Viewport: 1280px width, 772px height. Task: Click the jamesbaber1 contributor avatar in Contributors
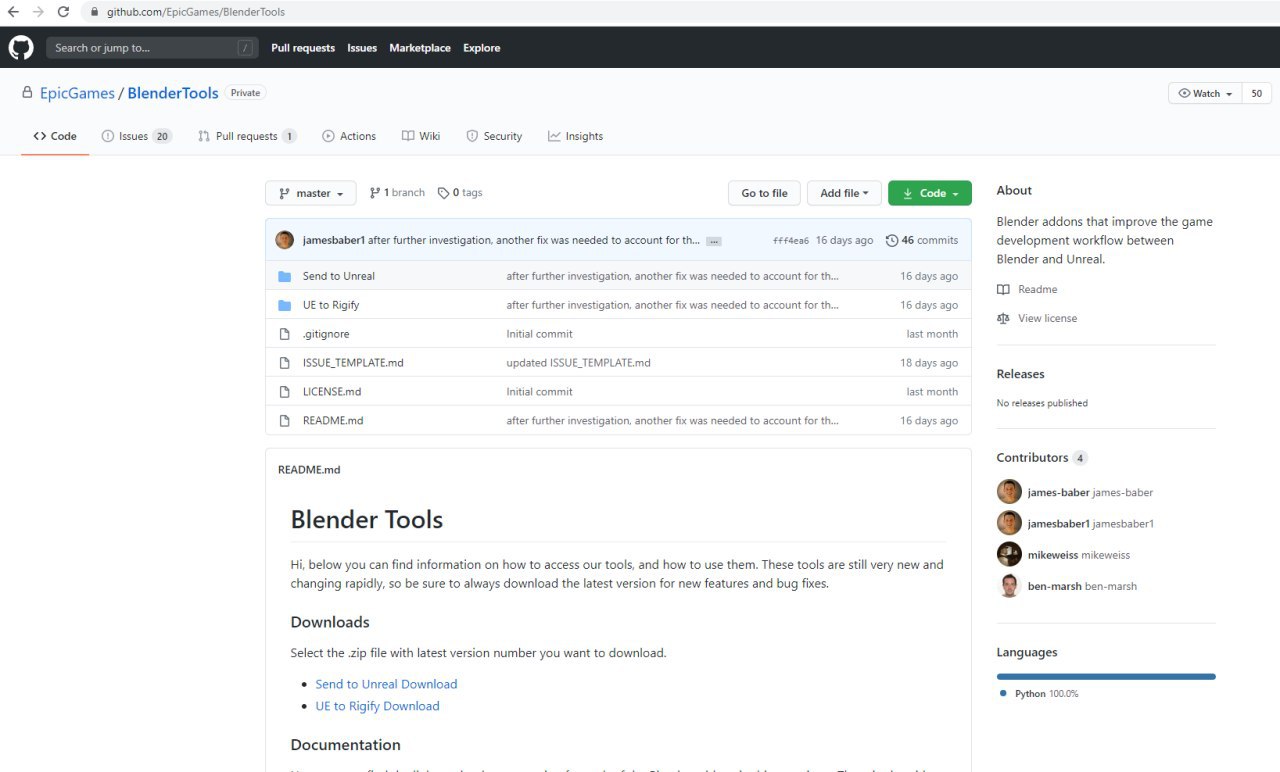click(1009, 523)
